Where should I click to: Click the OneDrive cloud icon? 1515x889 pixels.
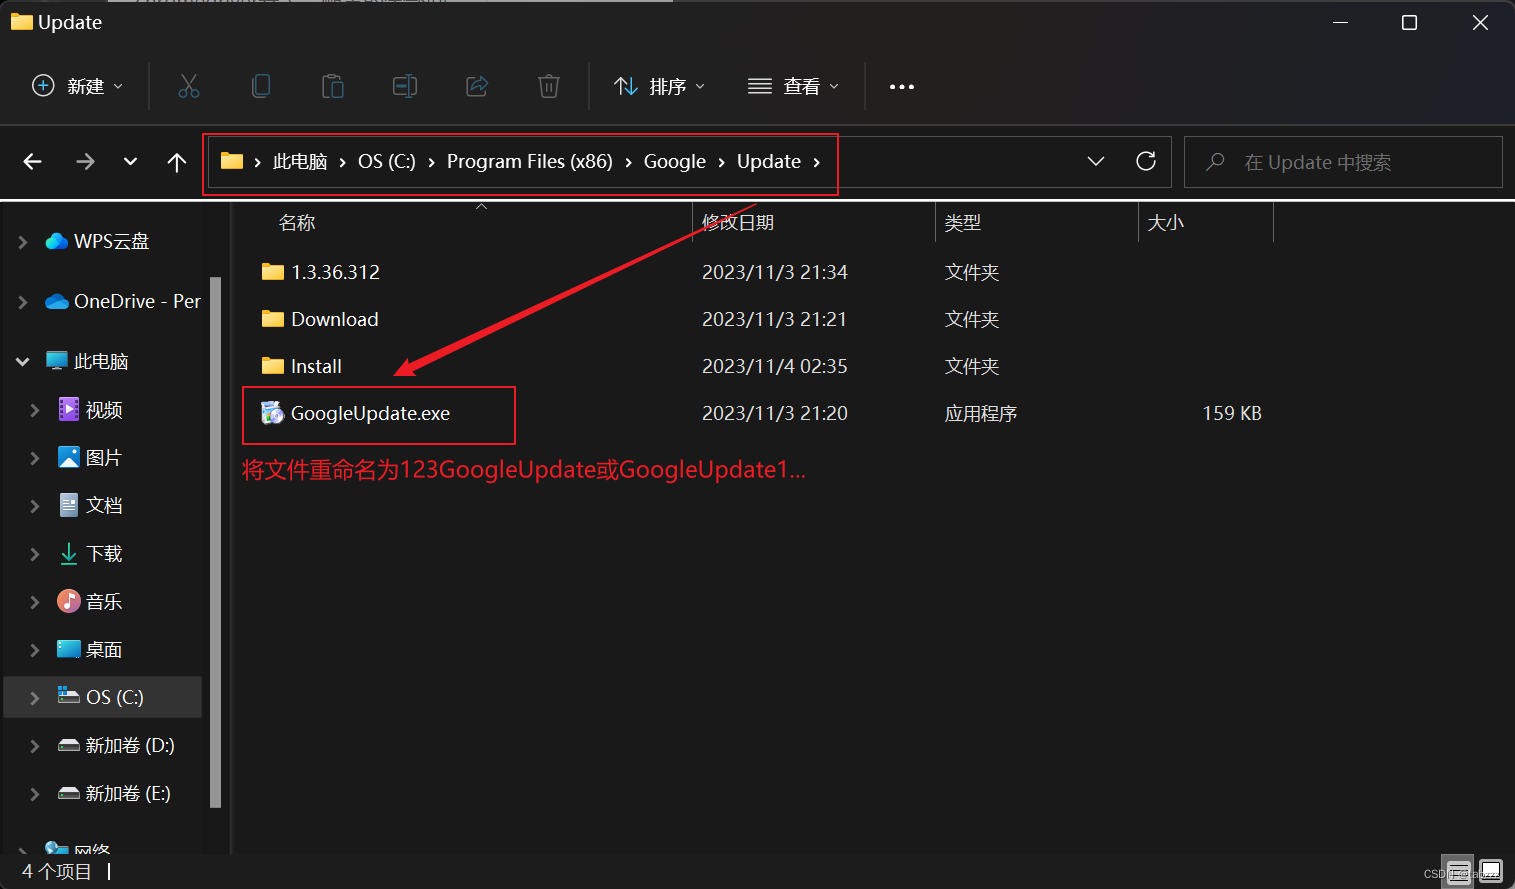(x=57, y=301)
